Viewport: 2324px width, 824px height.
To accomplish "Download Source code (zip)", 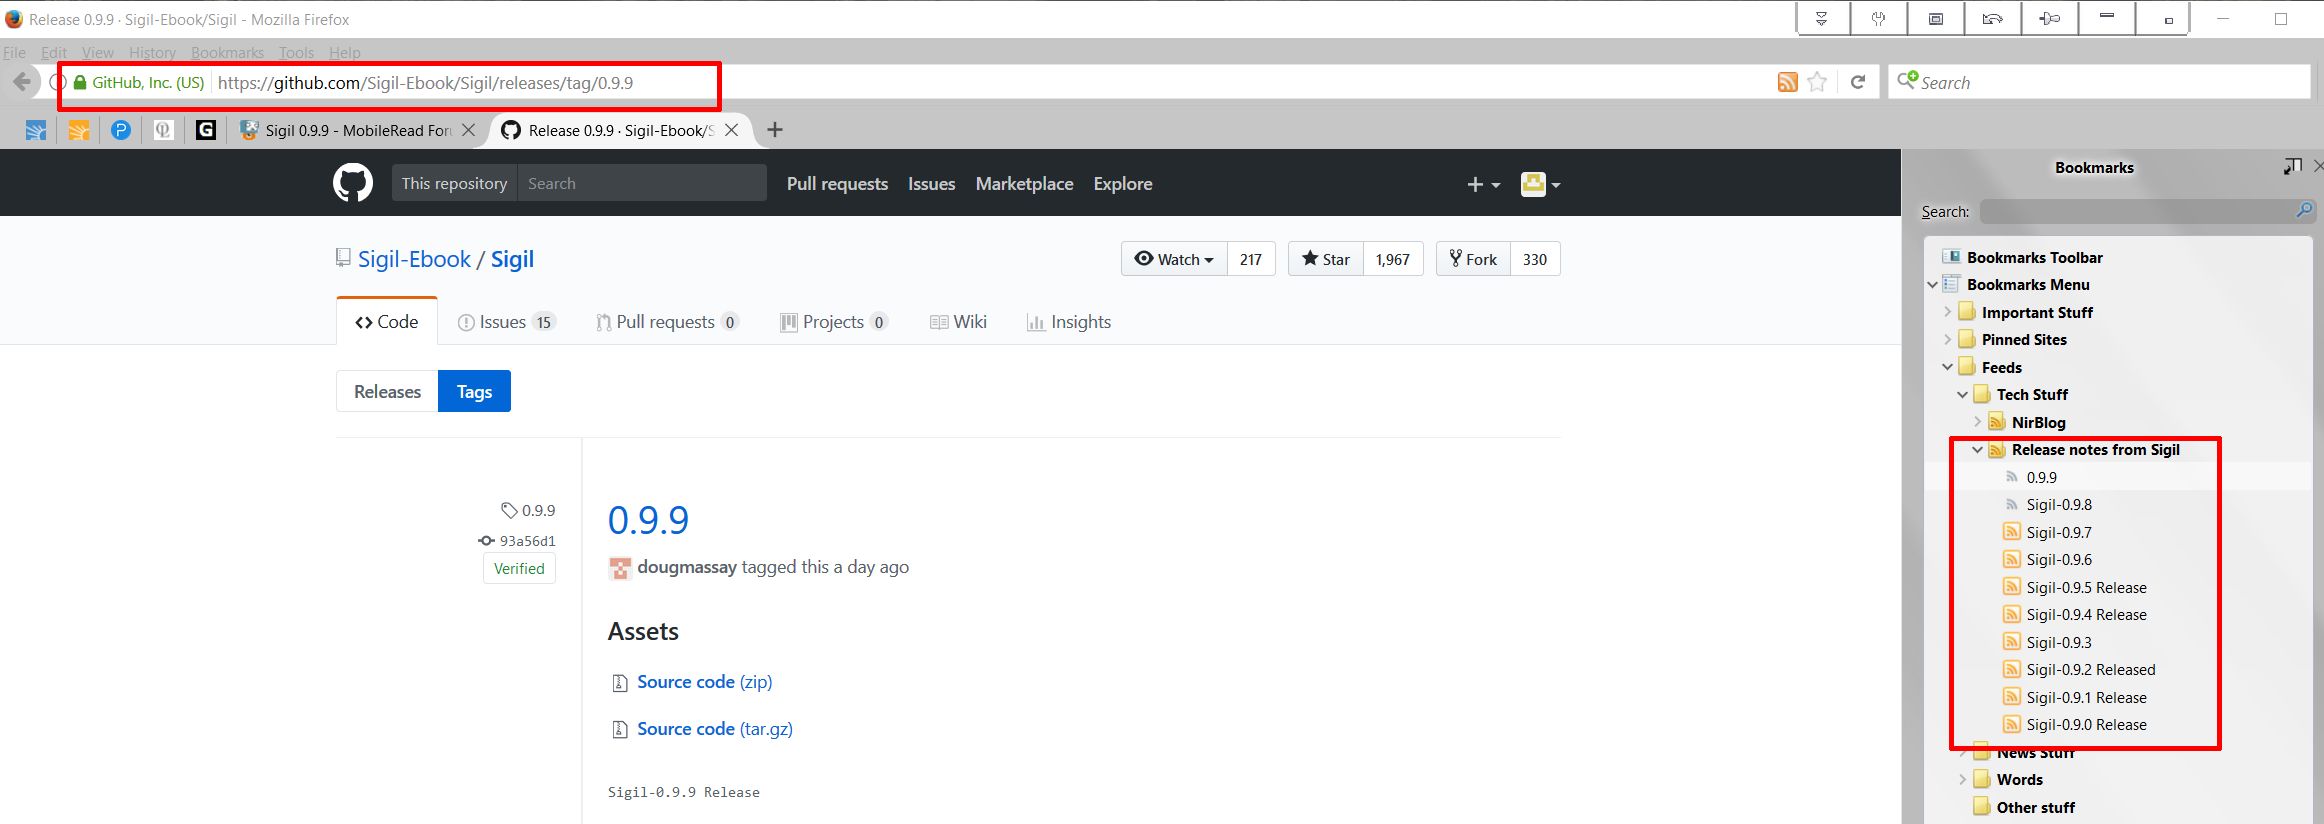I will (704, 682).
